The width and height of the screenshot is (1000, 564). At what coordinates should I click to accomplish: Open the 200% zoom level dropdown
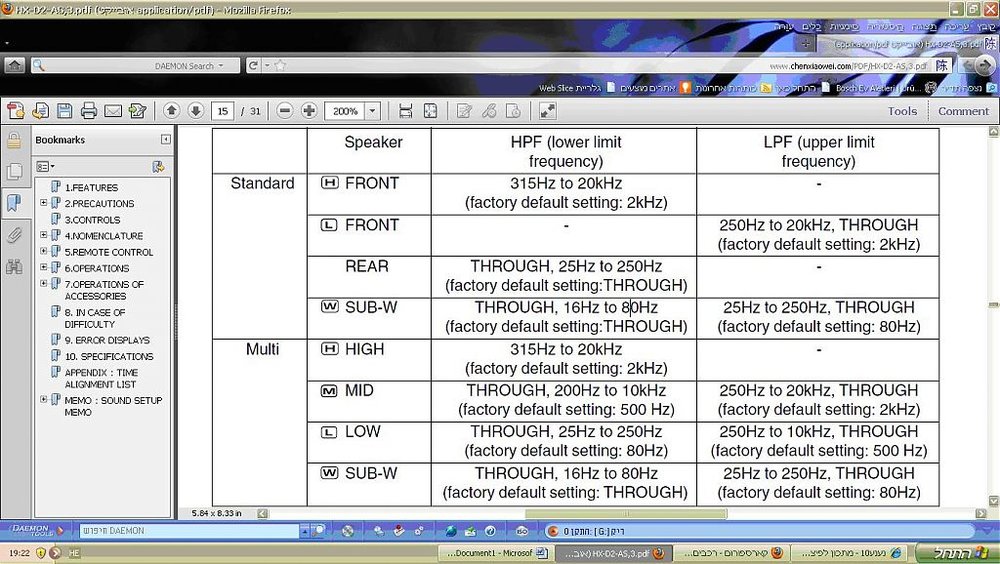[373, 111]
